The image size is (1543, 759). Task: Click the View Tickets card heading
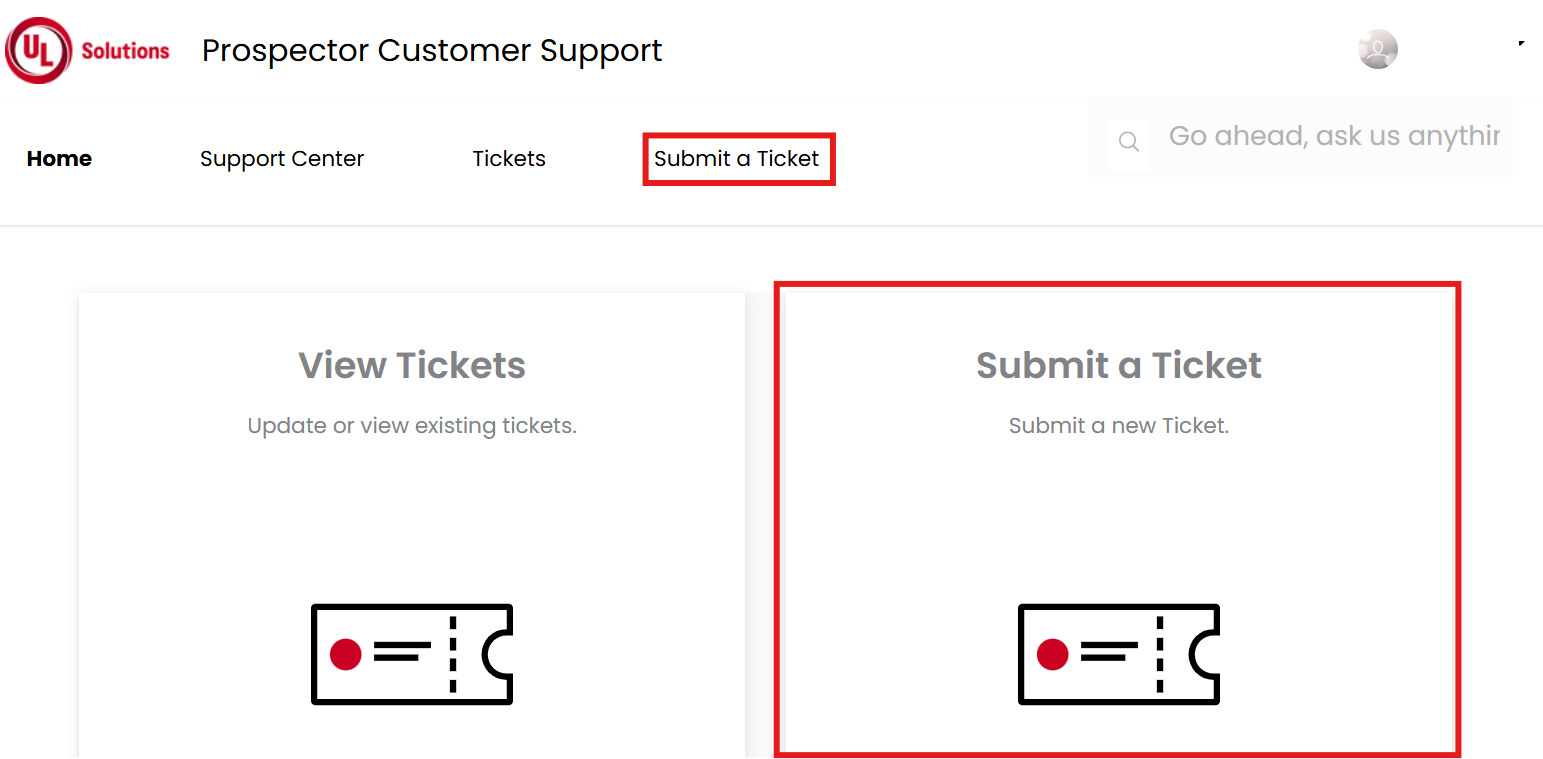point(412,365)
